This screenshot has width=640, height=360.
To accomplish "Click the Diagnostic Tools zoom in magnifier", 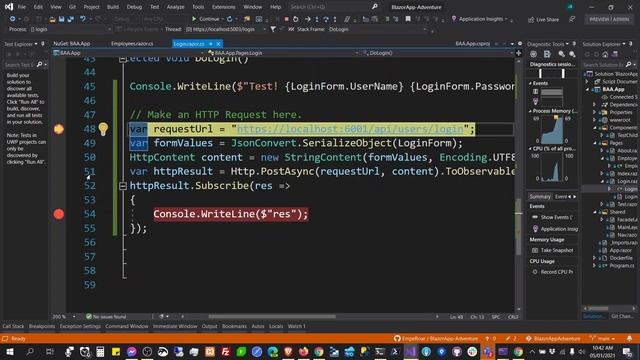I will 562,54.
